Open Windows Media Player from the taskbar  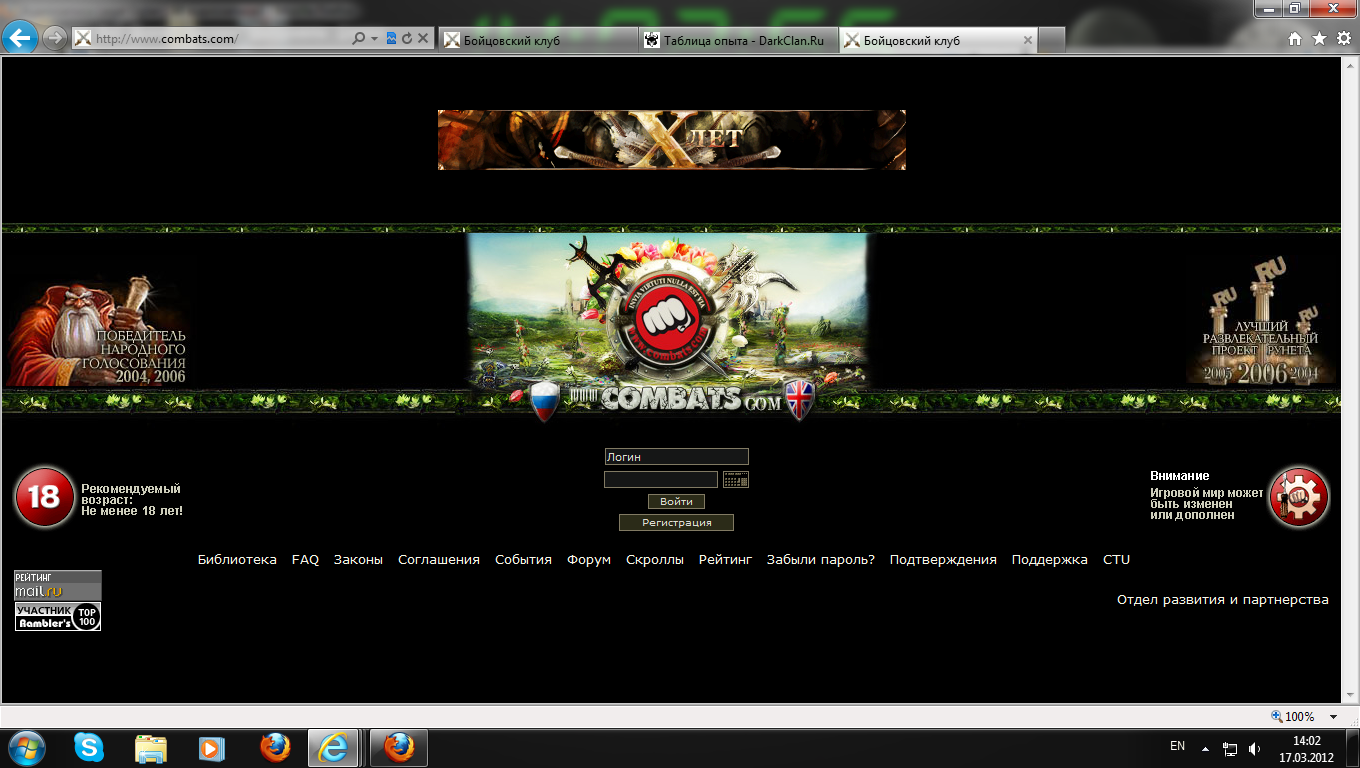[x=212, y=747]
